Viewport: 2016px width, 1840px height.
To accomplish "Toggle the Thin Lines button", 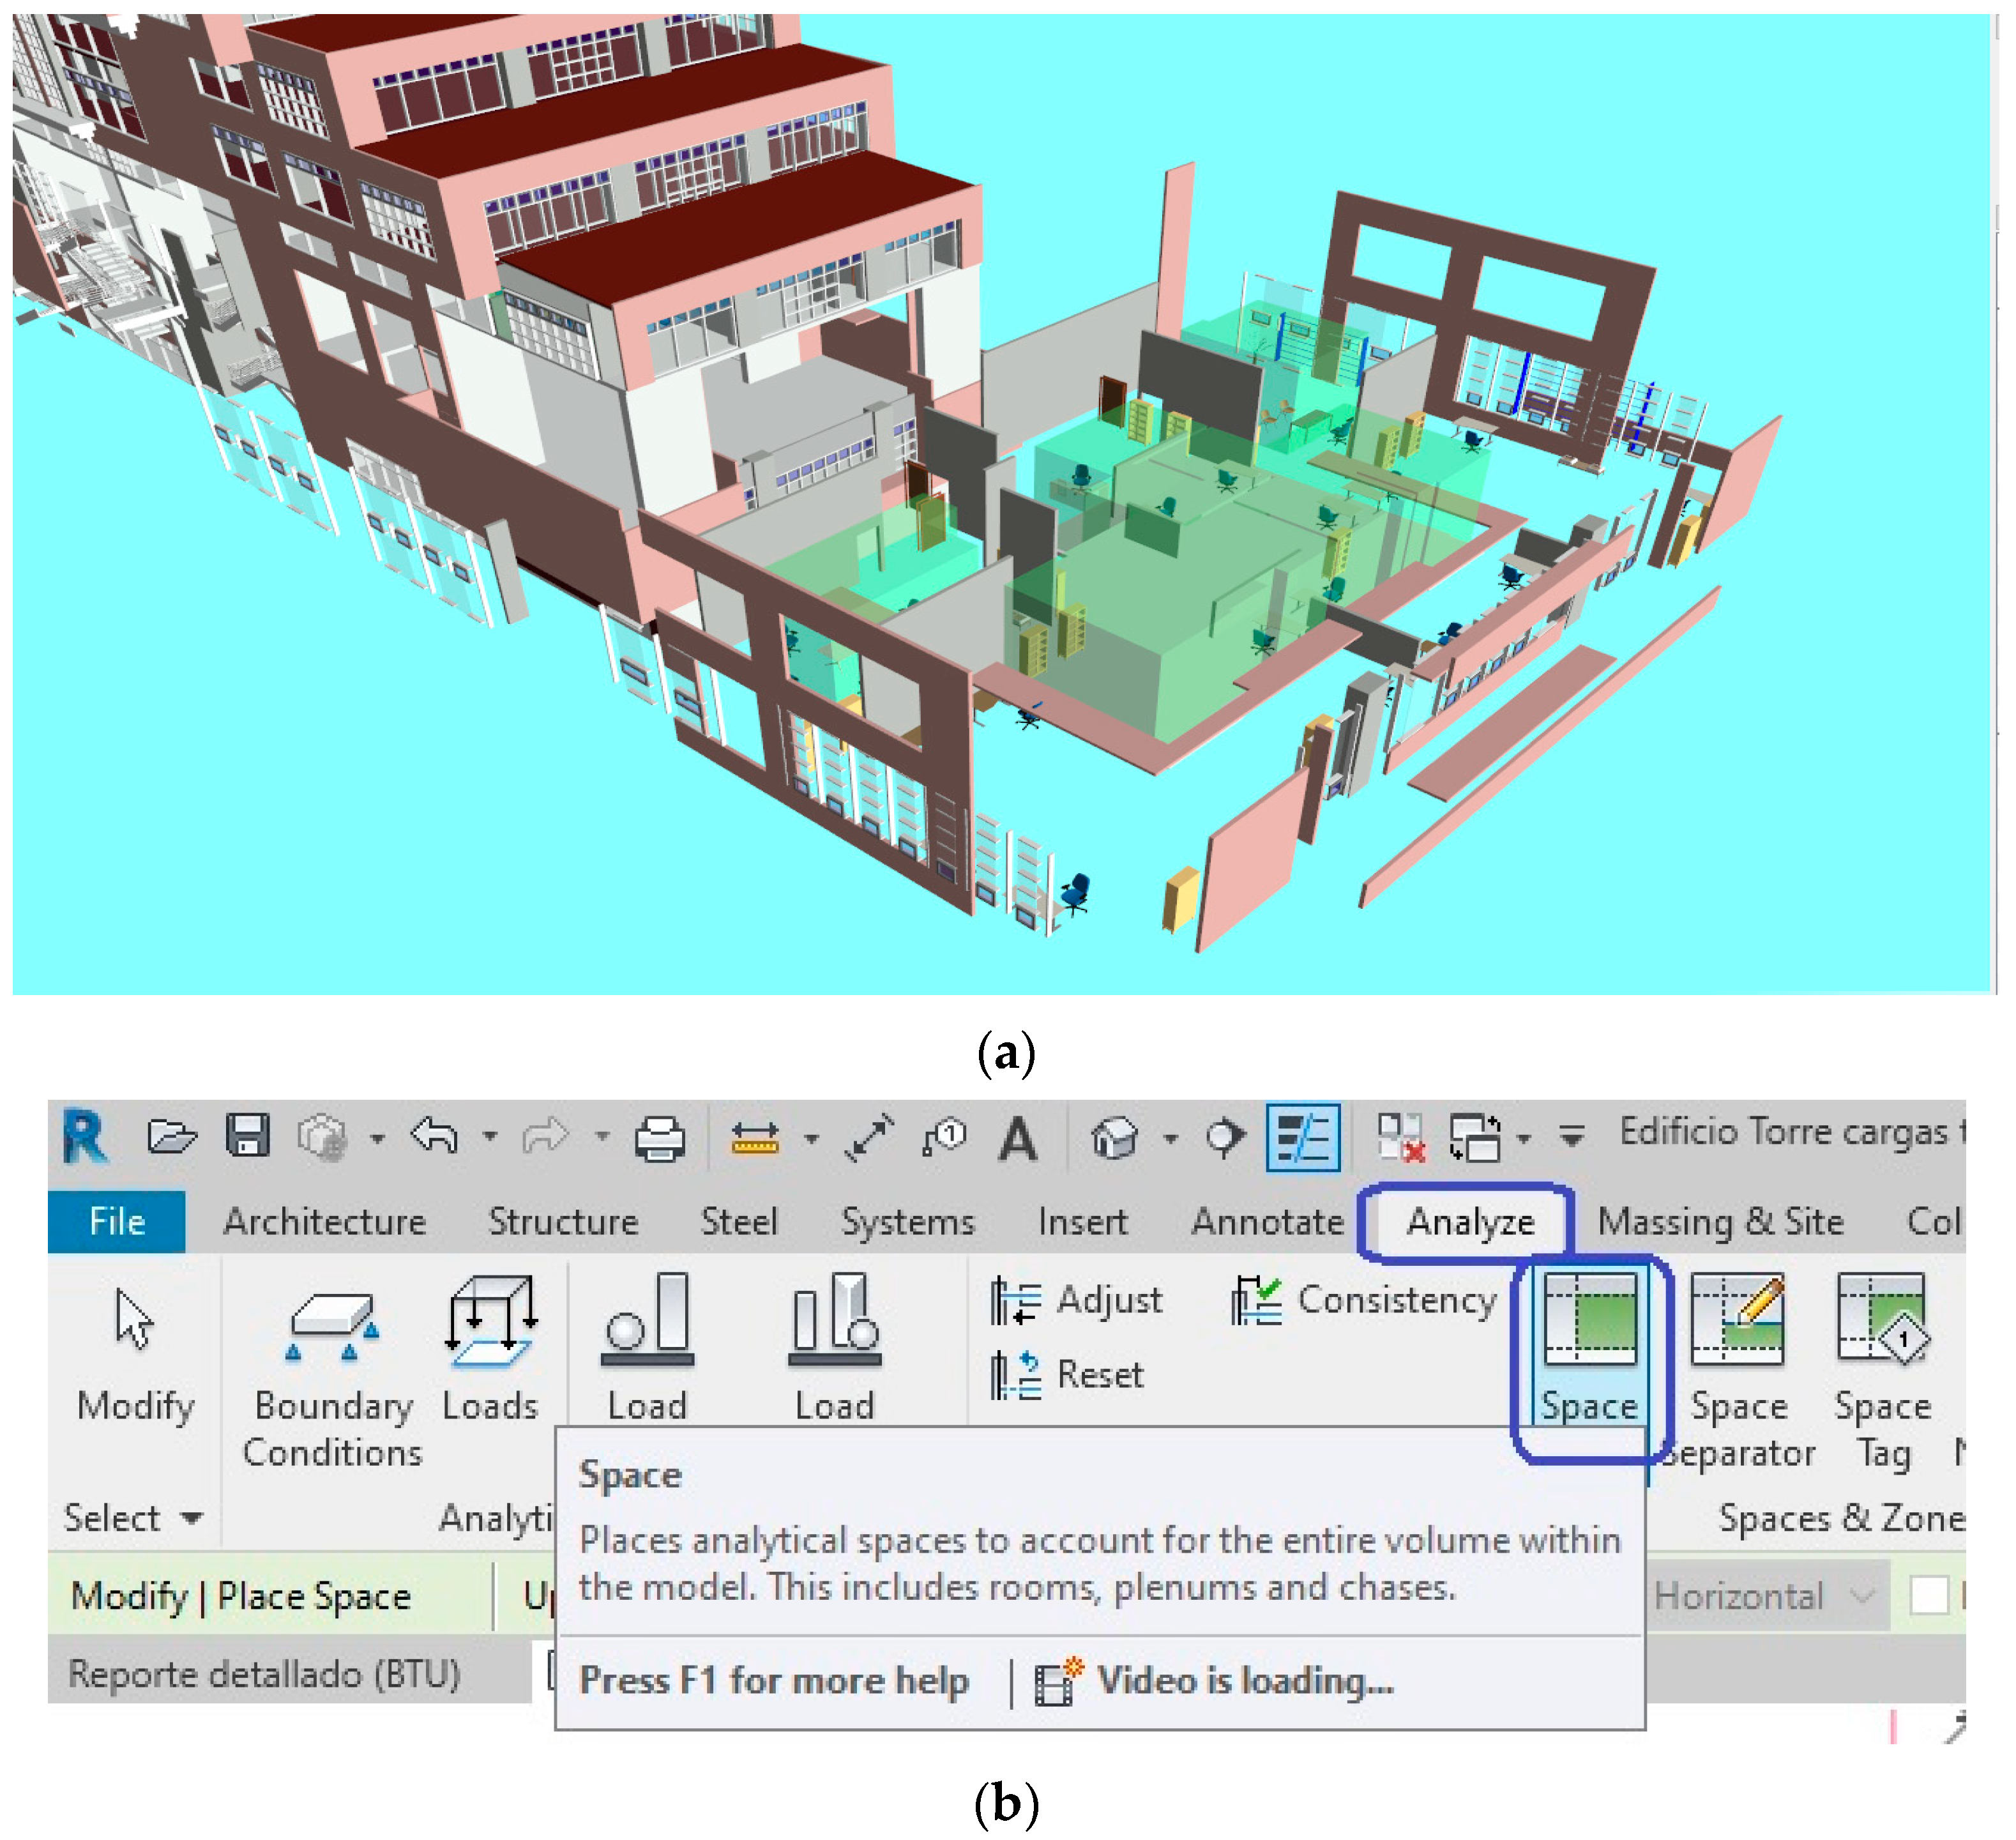I will tap(1302, 1138).
